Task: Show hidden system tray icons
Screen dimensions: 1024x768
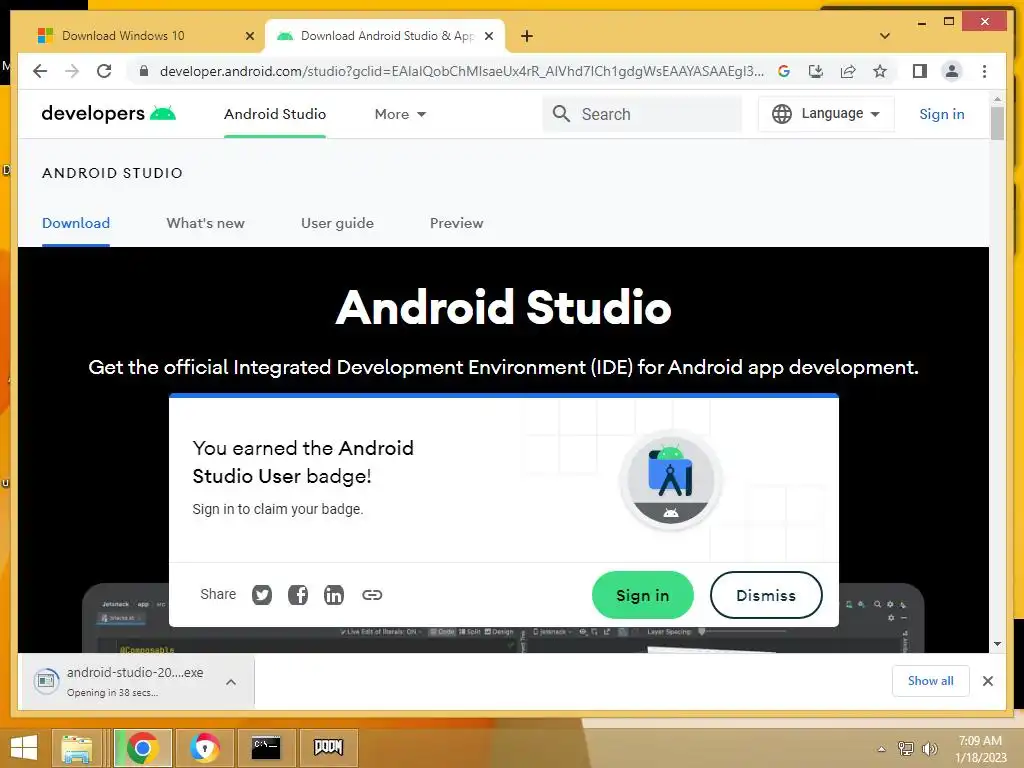Action: (882, 749)
